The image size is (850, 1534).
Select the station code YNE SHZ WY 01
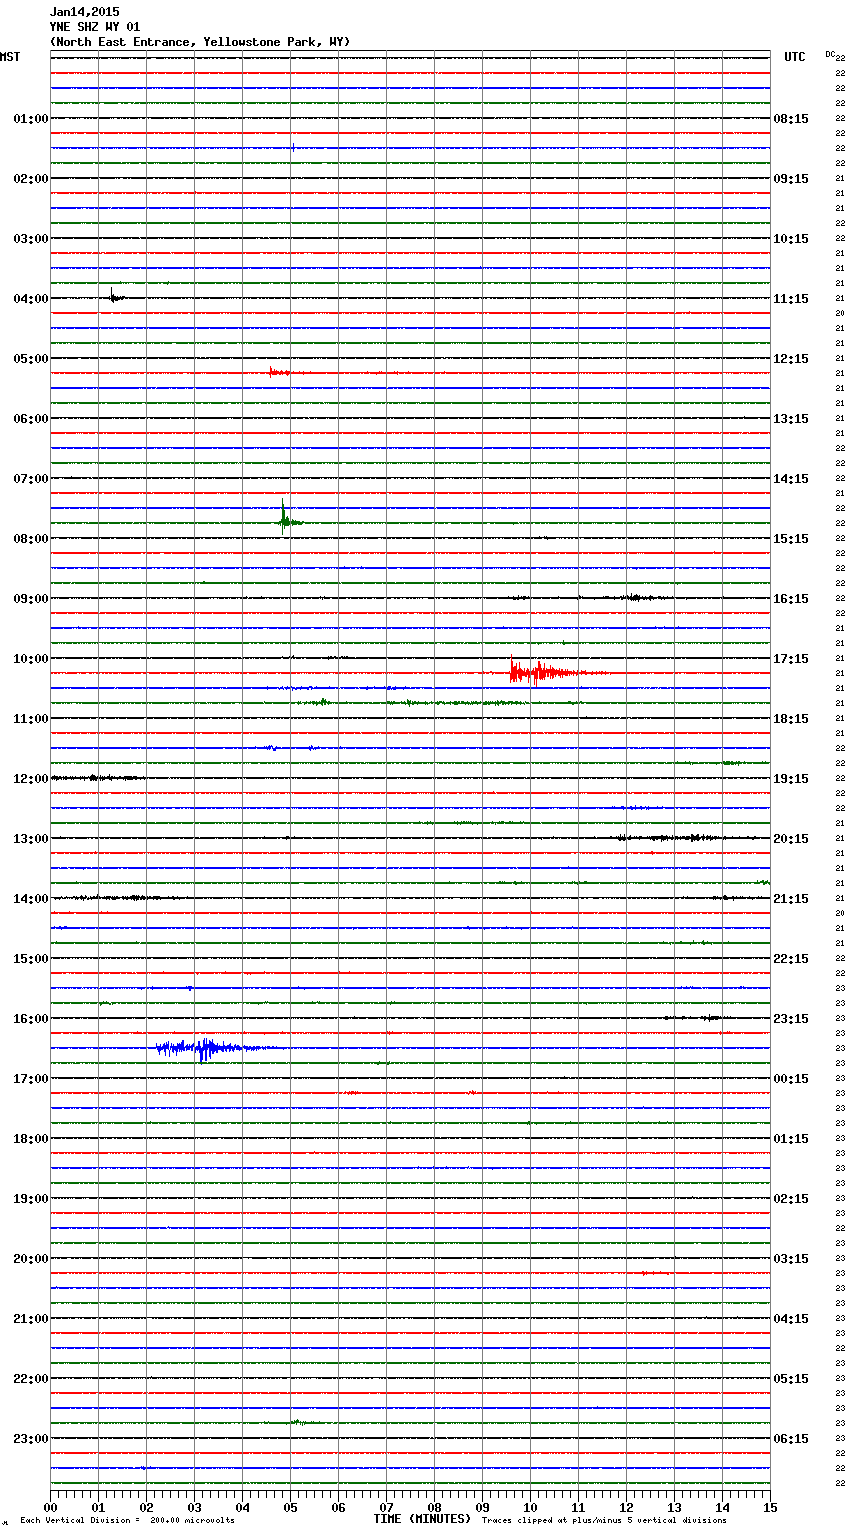point(95,27)
